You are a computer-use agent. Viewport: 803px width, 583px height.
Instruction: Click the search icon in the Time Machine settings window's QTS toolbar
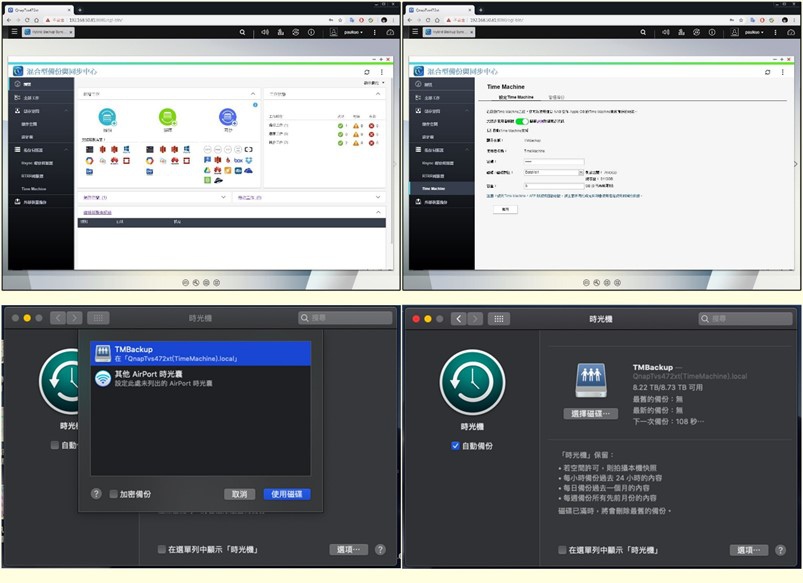(x=643, y=32)
